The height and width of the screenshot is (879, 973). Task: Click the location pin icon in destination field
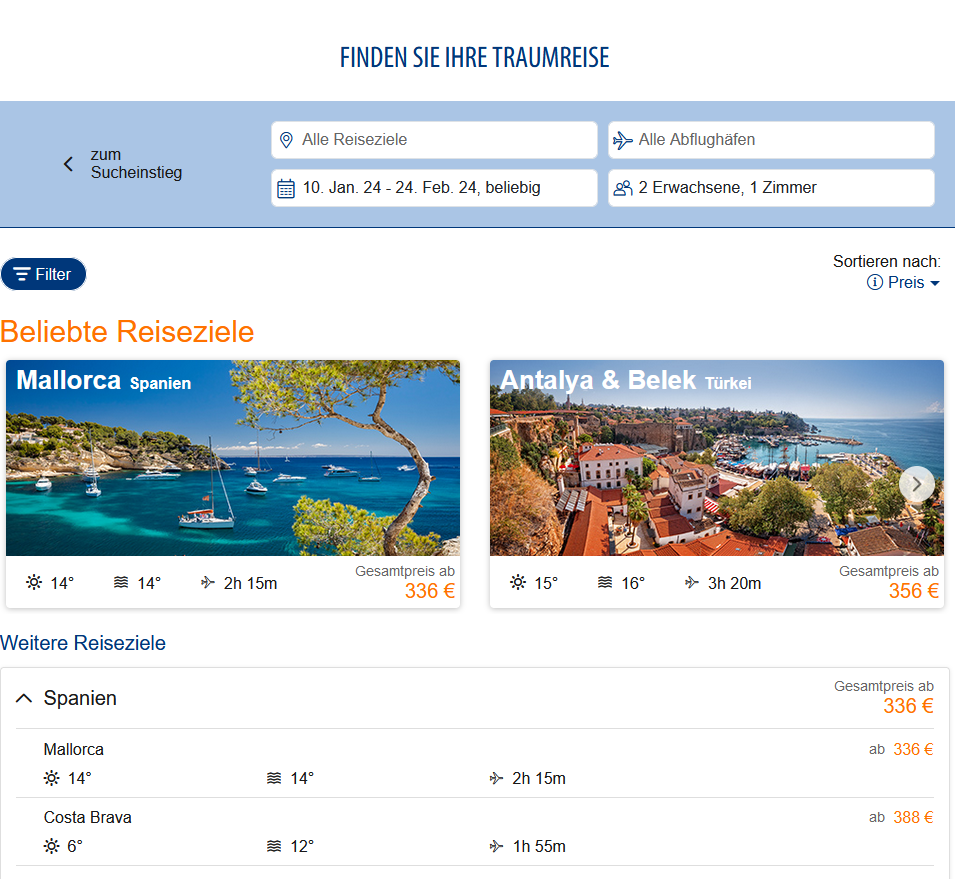point(286,140)
